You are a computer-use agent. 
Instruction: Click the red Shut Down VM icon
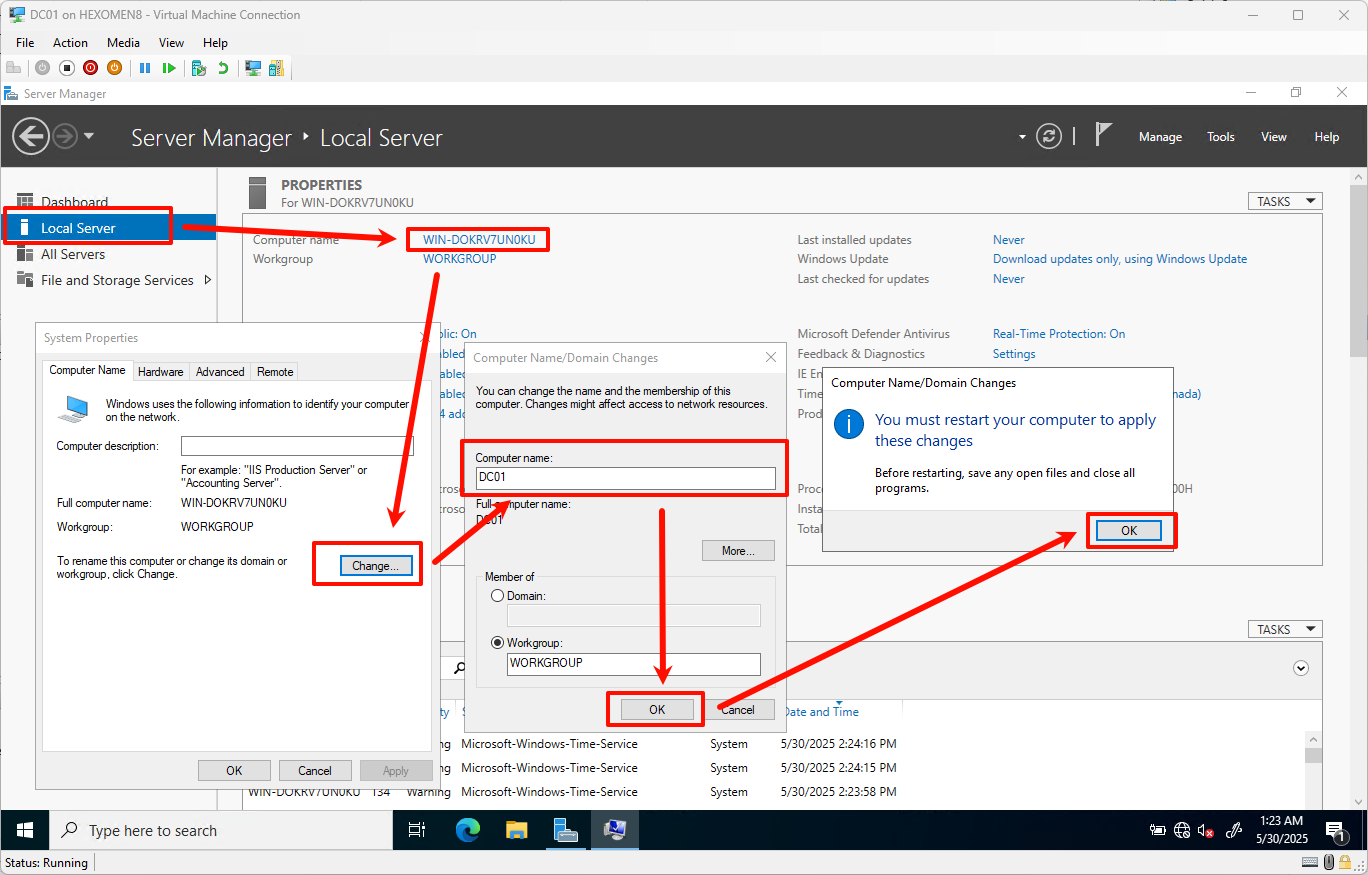(90, 68)
